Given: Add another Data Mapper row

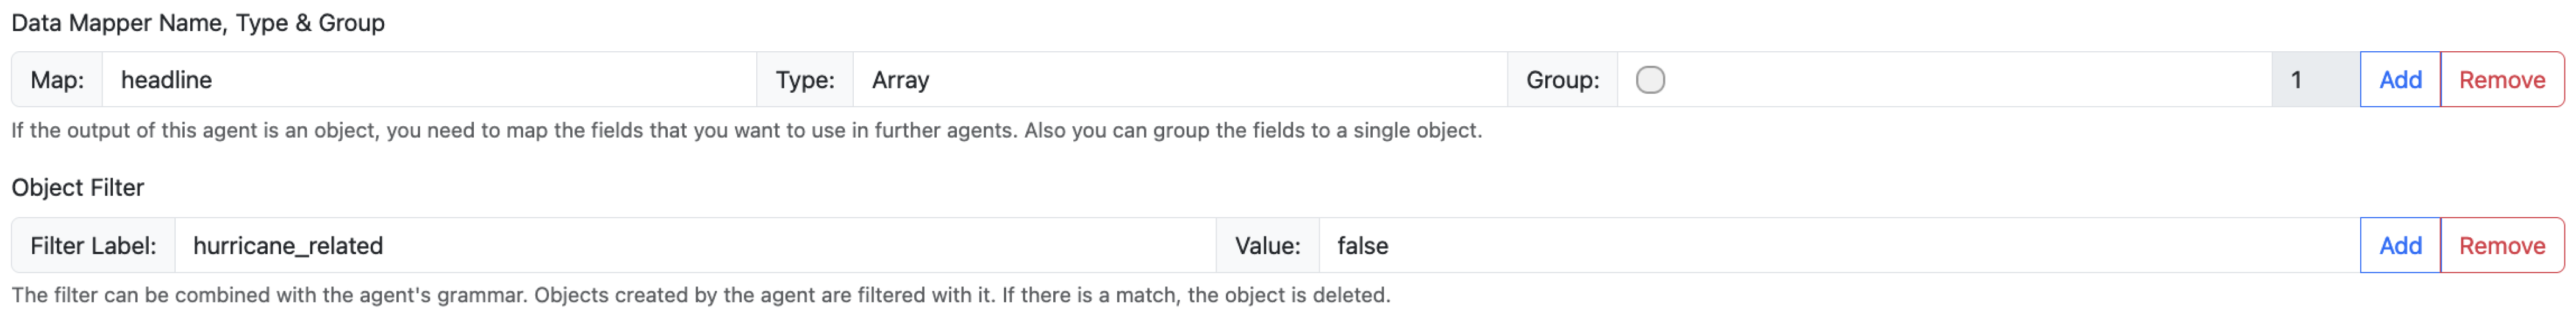Looking at the screenshot, I should click(x=2399, y=80).
